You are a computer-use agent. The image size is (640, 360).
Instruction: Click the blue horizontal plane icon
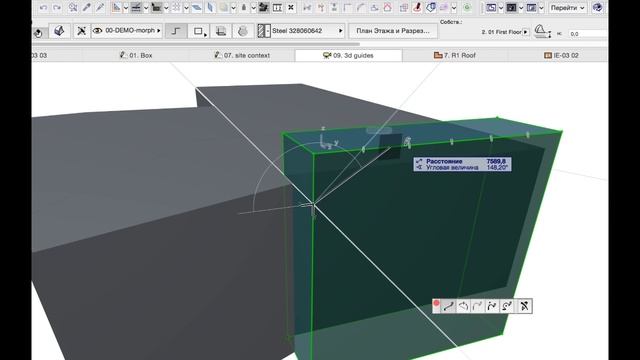coord(197,7)
